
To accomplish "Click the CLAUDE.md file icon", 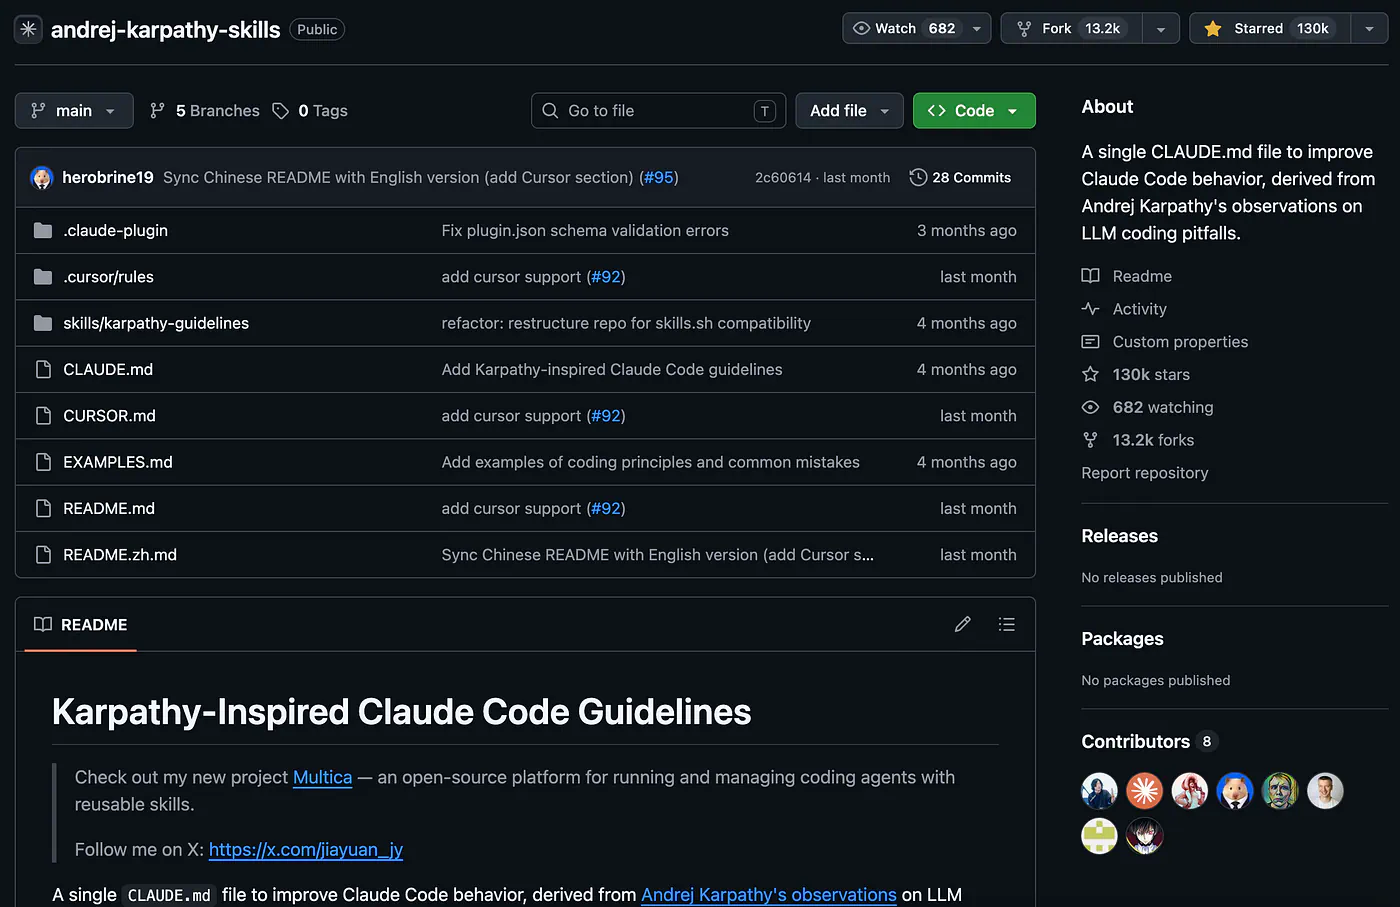I will tap(43, 370).
